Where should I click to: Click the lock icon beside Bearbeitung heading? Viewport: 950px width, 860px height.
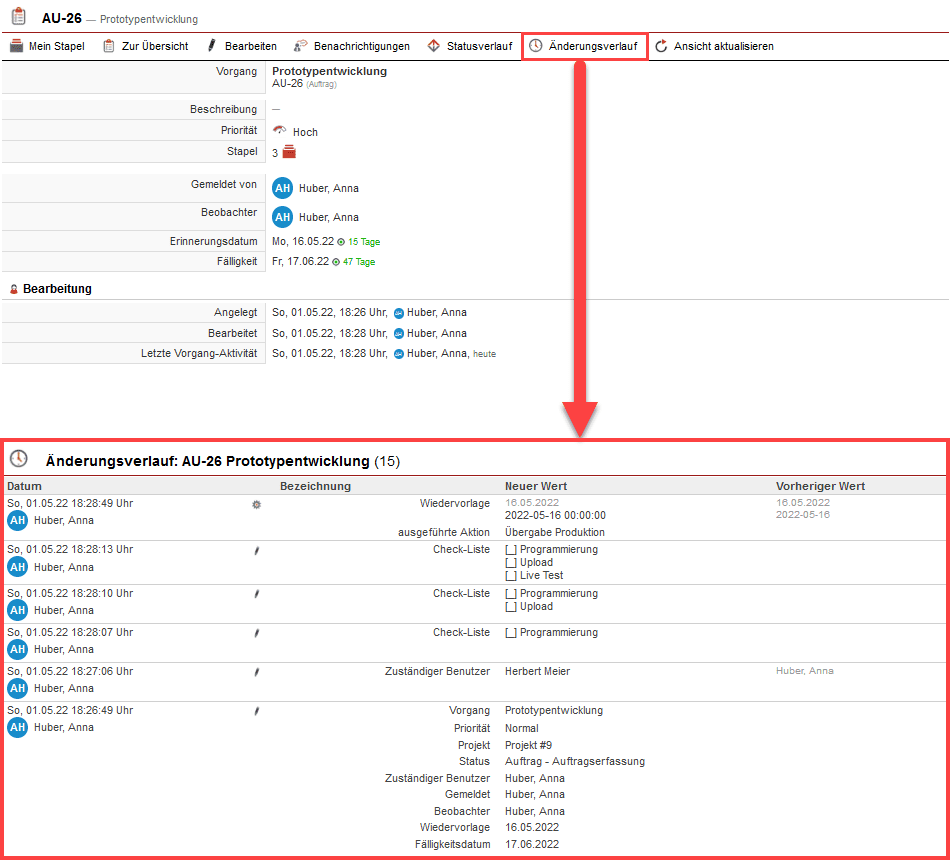(x=13, y=289)
